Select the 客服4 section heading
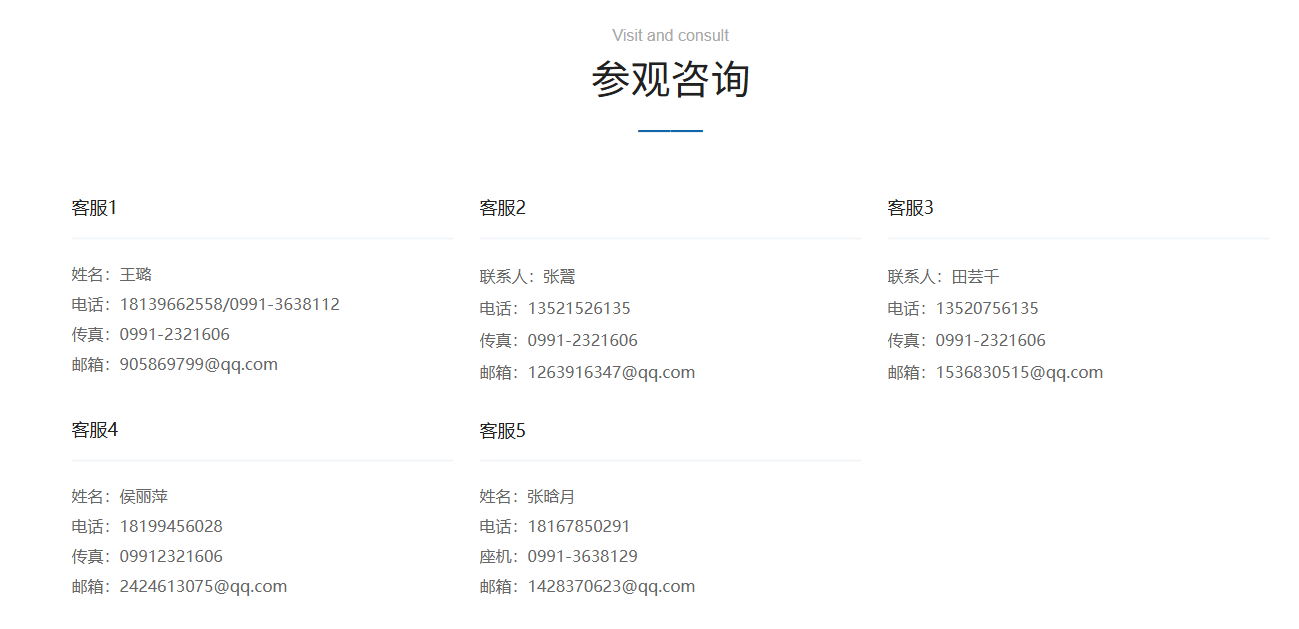The height and width of the screenshot is (629, 1299). click(94, 430)
